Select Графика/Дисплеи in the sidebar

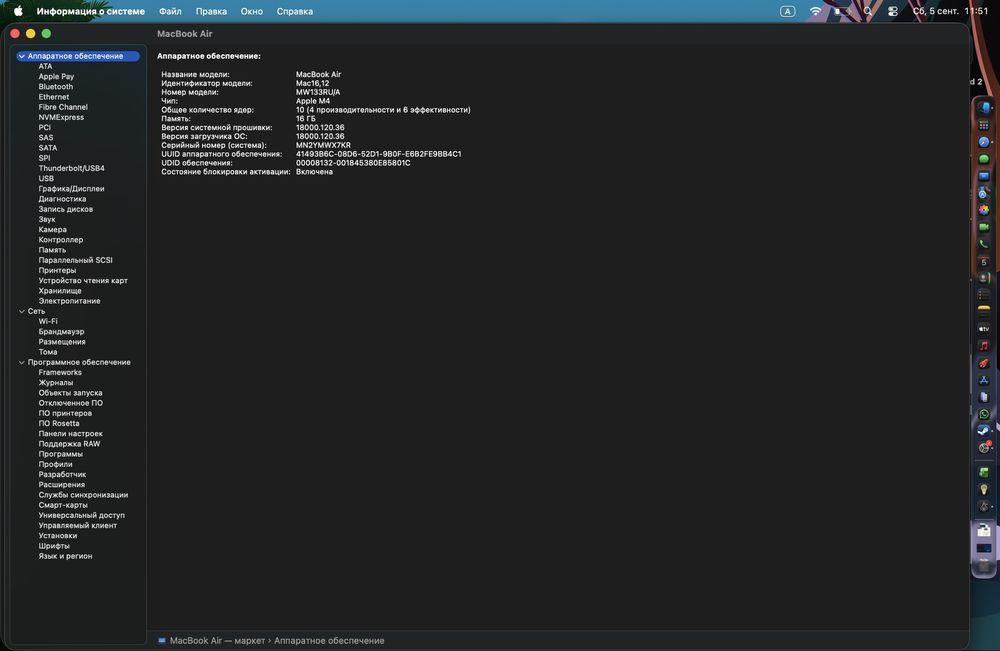(x=71, y=189)
